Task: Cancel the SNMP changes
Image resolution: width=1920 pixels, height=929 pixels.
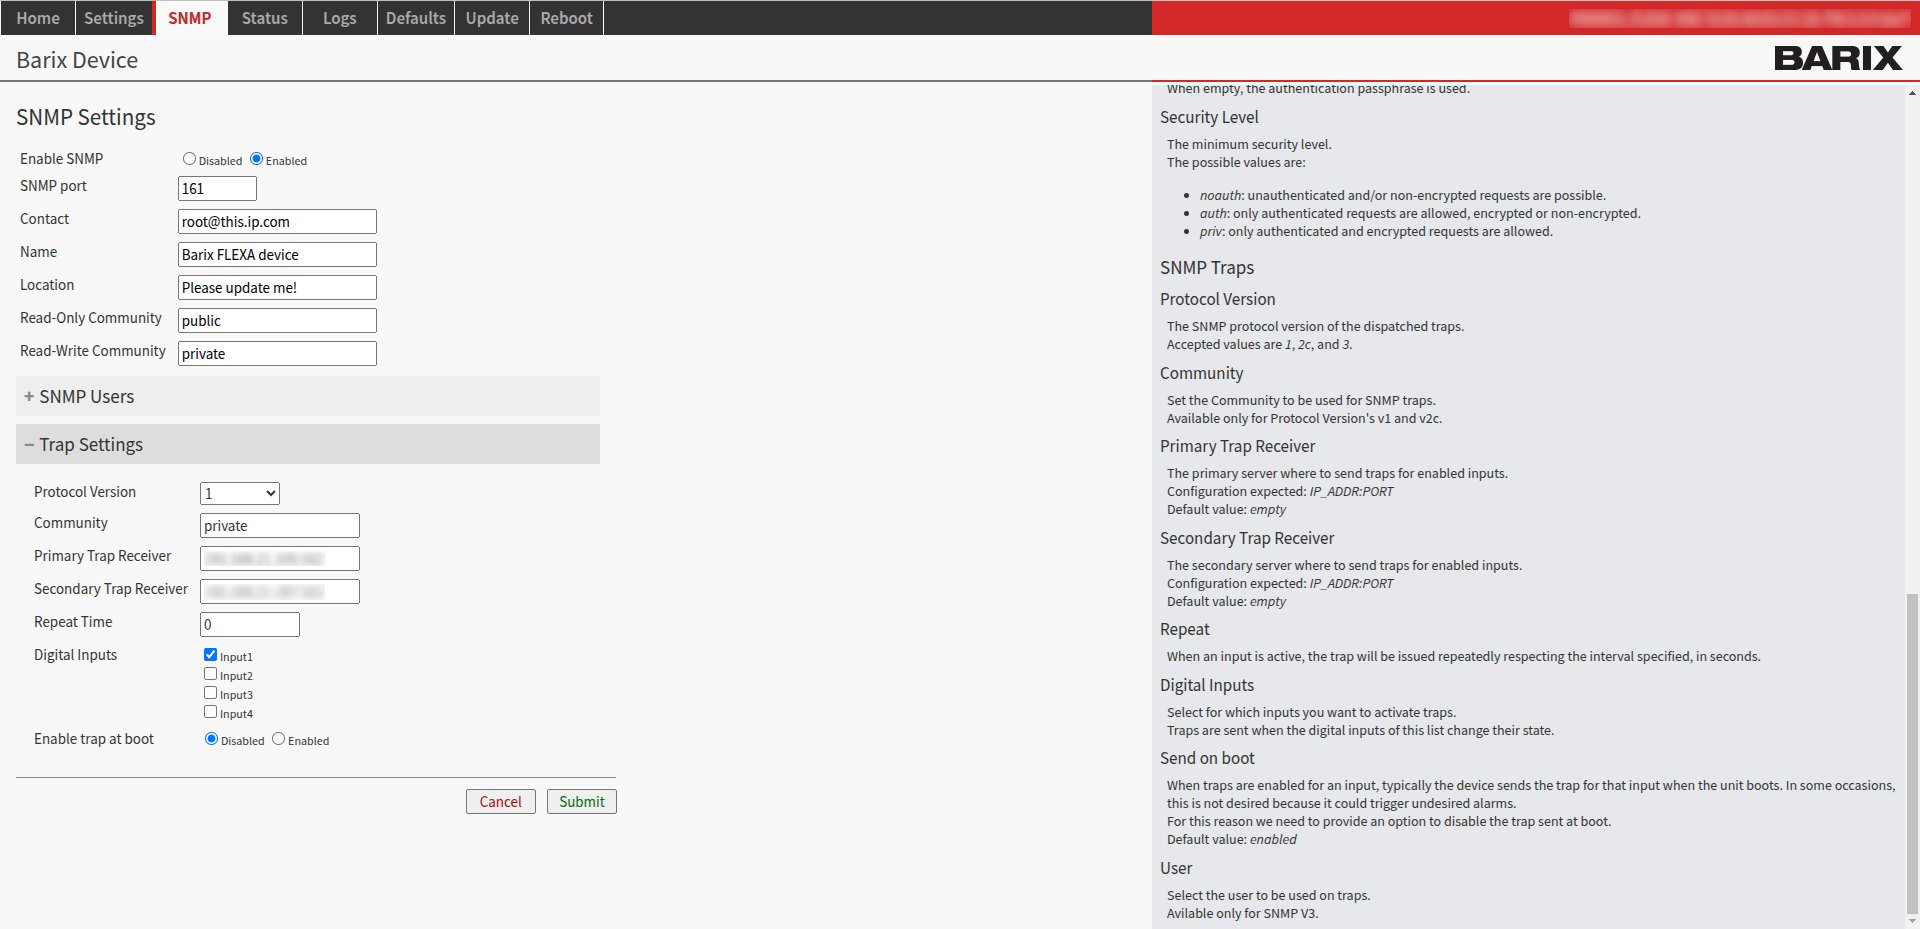Action: [x=500, y=801]
